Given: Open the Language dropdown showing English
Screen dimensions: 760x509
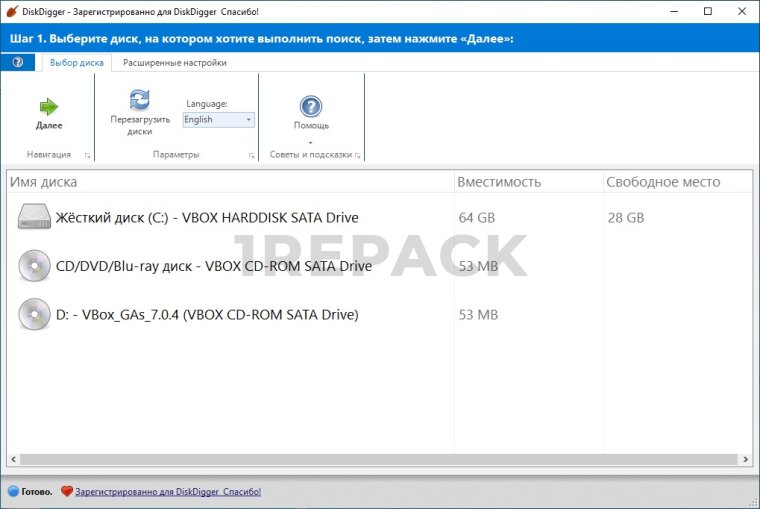Looking at the screenshot, I should coord(218,120).
